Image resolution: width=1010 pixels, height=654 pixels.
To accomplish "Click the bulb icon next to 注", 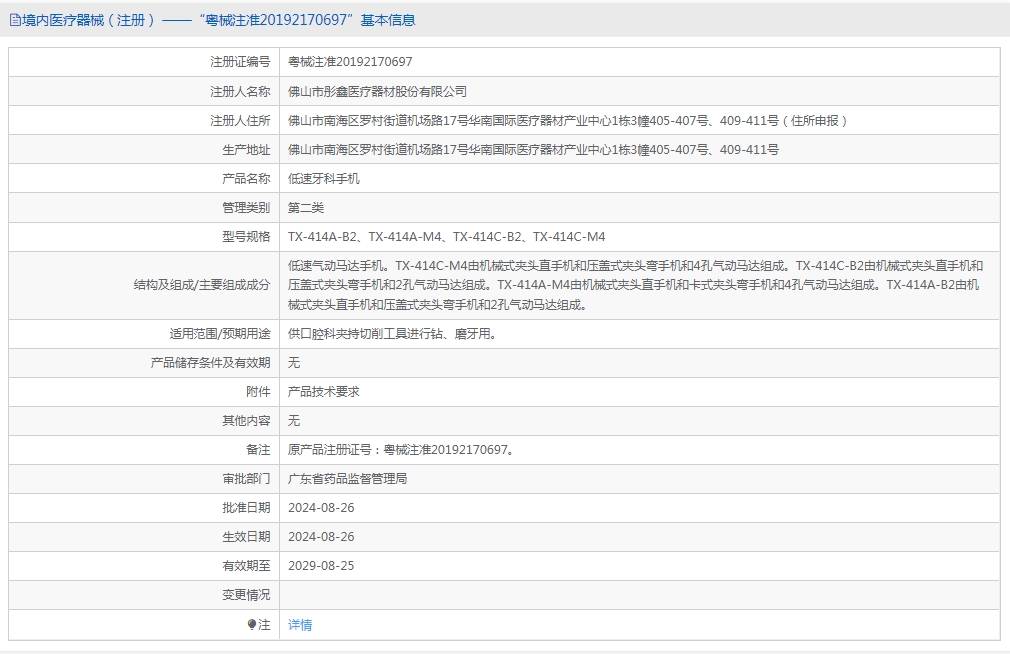I will 252,625.
